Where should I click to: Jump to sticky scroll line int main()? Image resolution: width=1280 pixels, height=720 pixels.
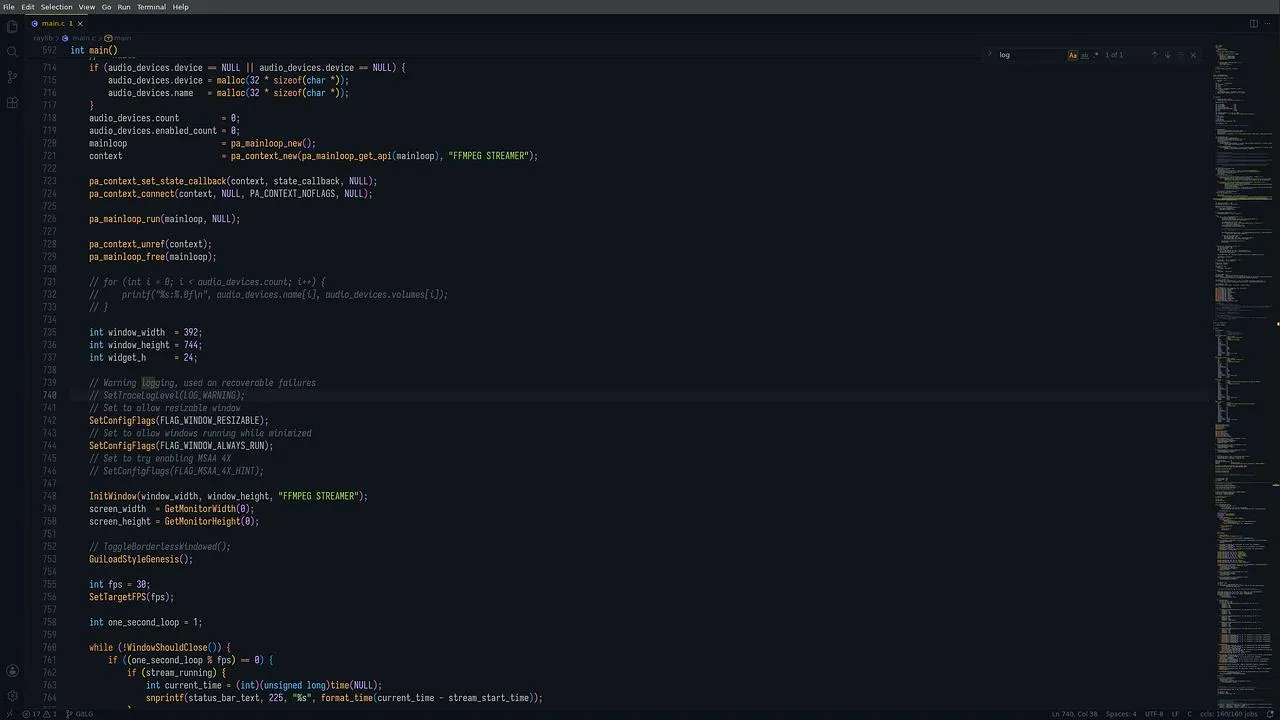(x=93, y=50)
